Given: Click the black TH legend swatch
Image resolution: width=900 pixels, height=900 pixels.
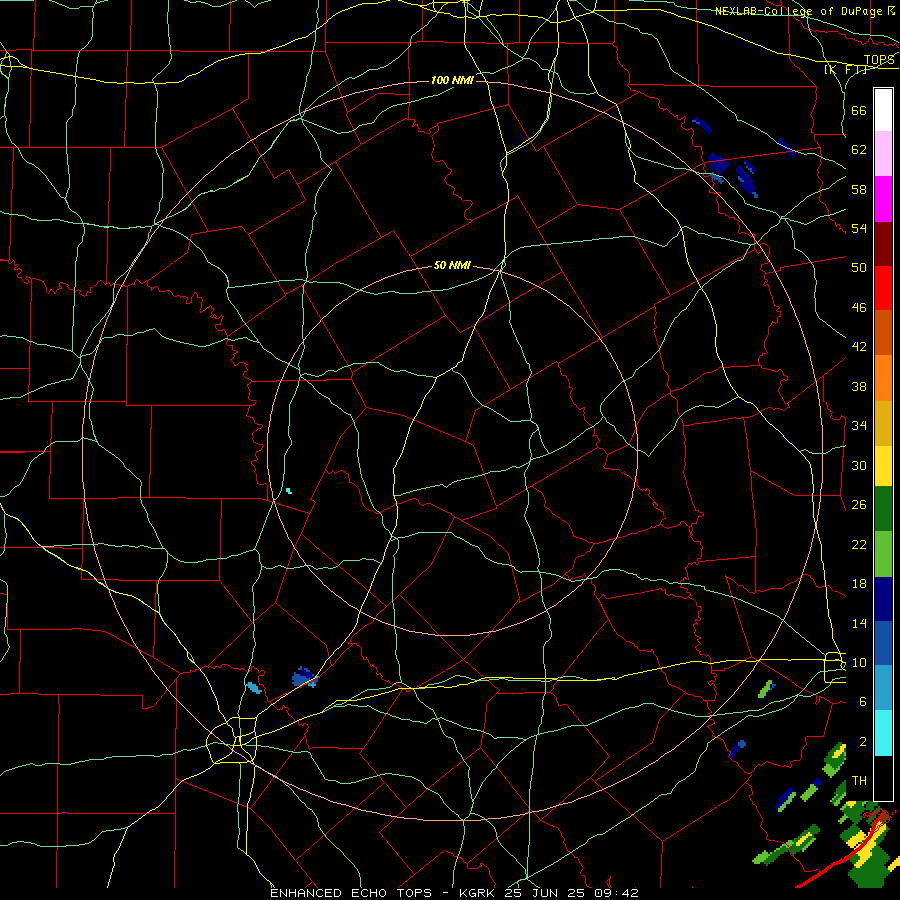Looking at the screenshot, I should (883, 777).
